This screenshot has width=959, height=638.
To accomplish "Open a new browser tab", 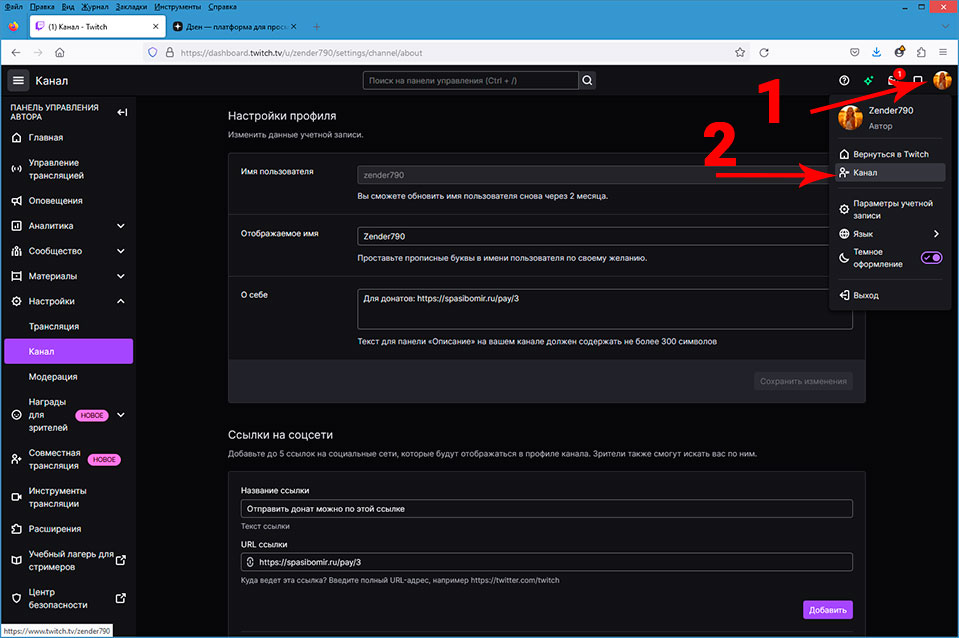I will (316, 27).
